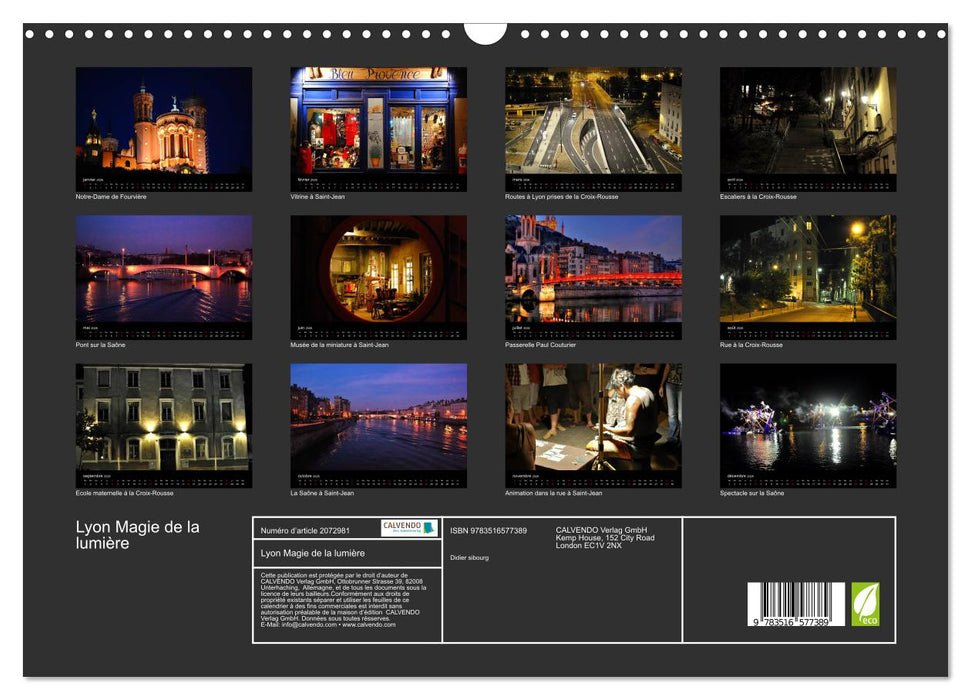
Task: Click the ISBN 9783516577389 text
Action: pyautogui.click(x=488, y=531)
